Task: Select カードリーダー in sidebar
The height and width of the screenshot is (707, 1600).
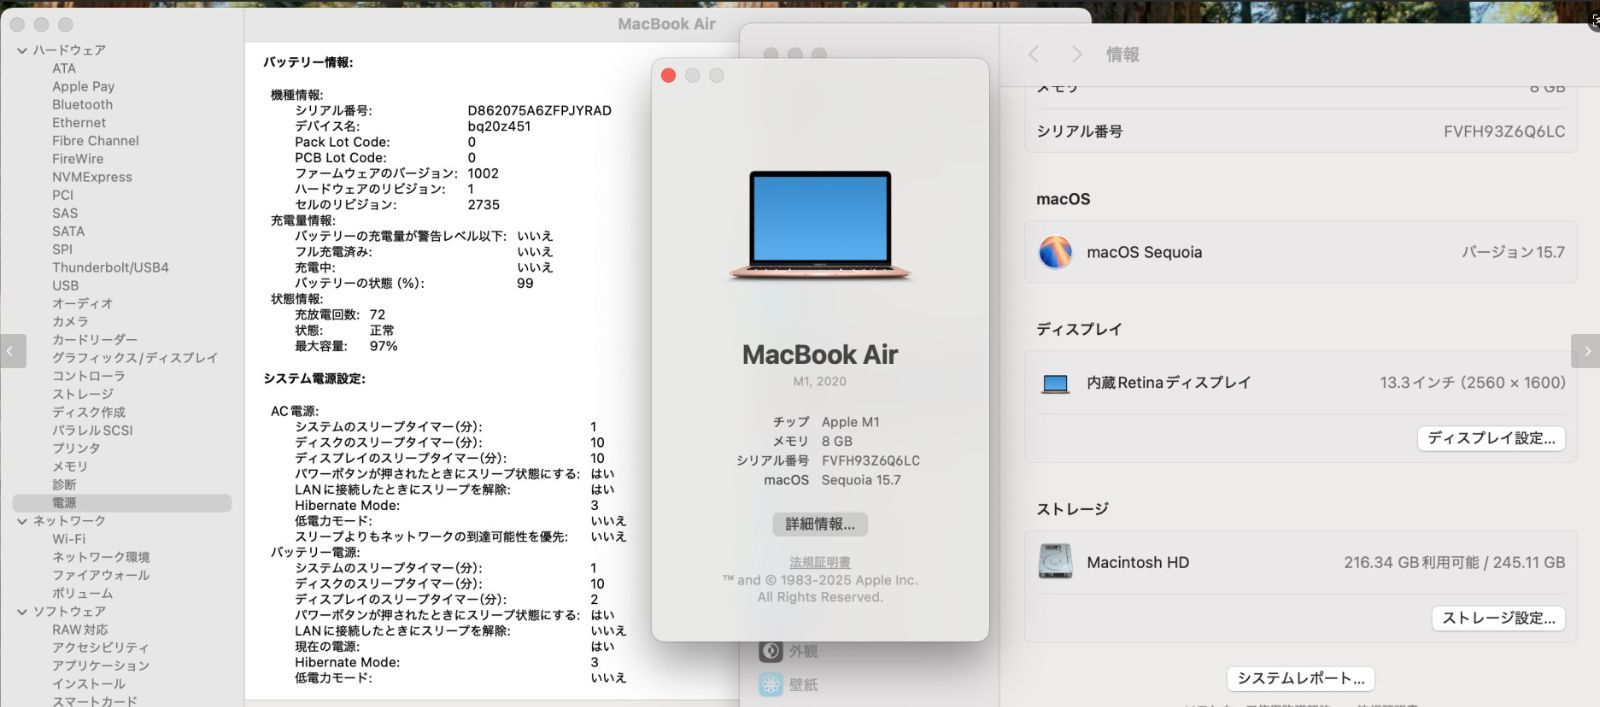Action: coord(95,339)
